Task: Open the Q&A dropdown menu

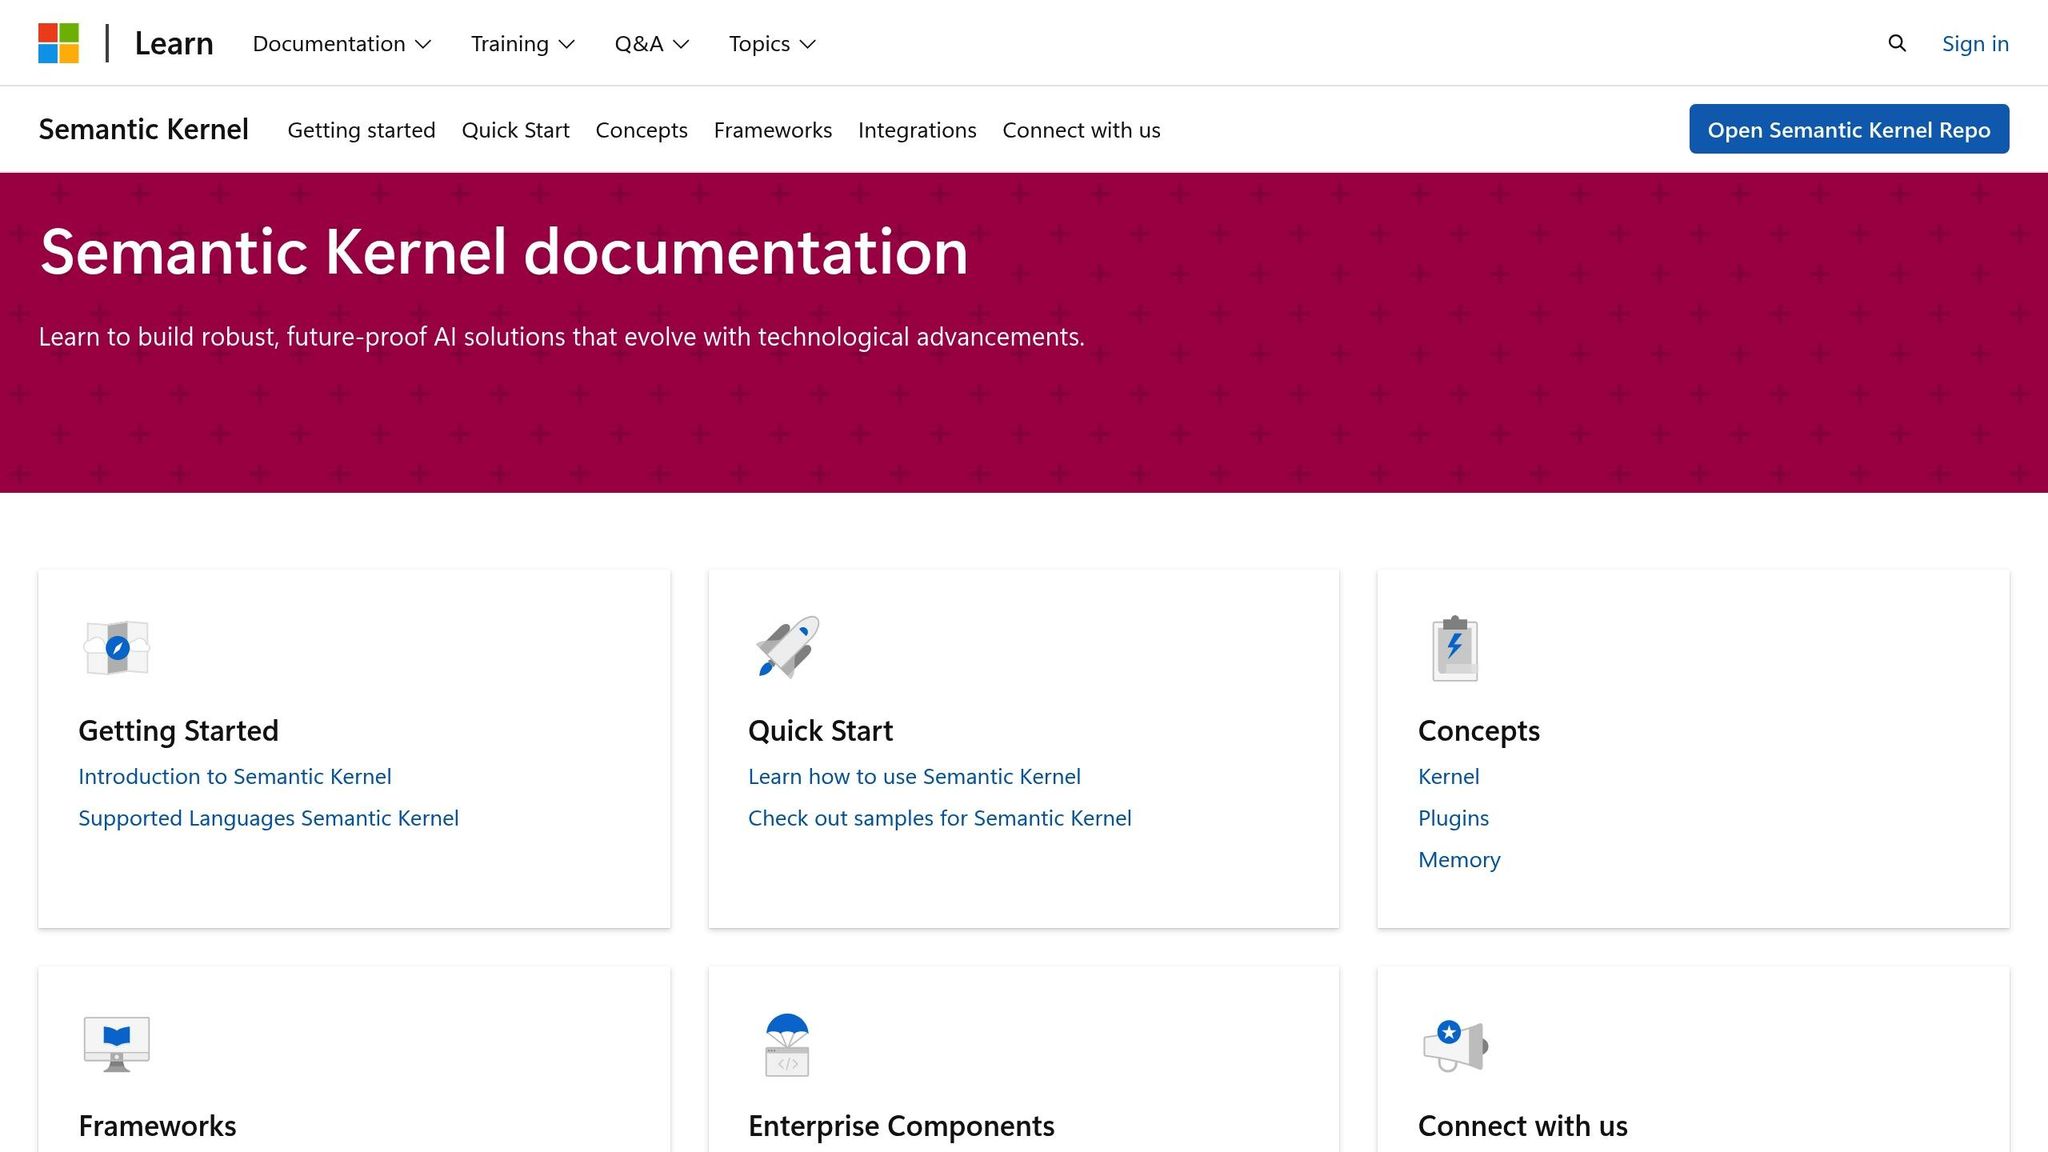Action: pyautogui.click(x=651, y=44)
